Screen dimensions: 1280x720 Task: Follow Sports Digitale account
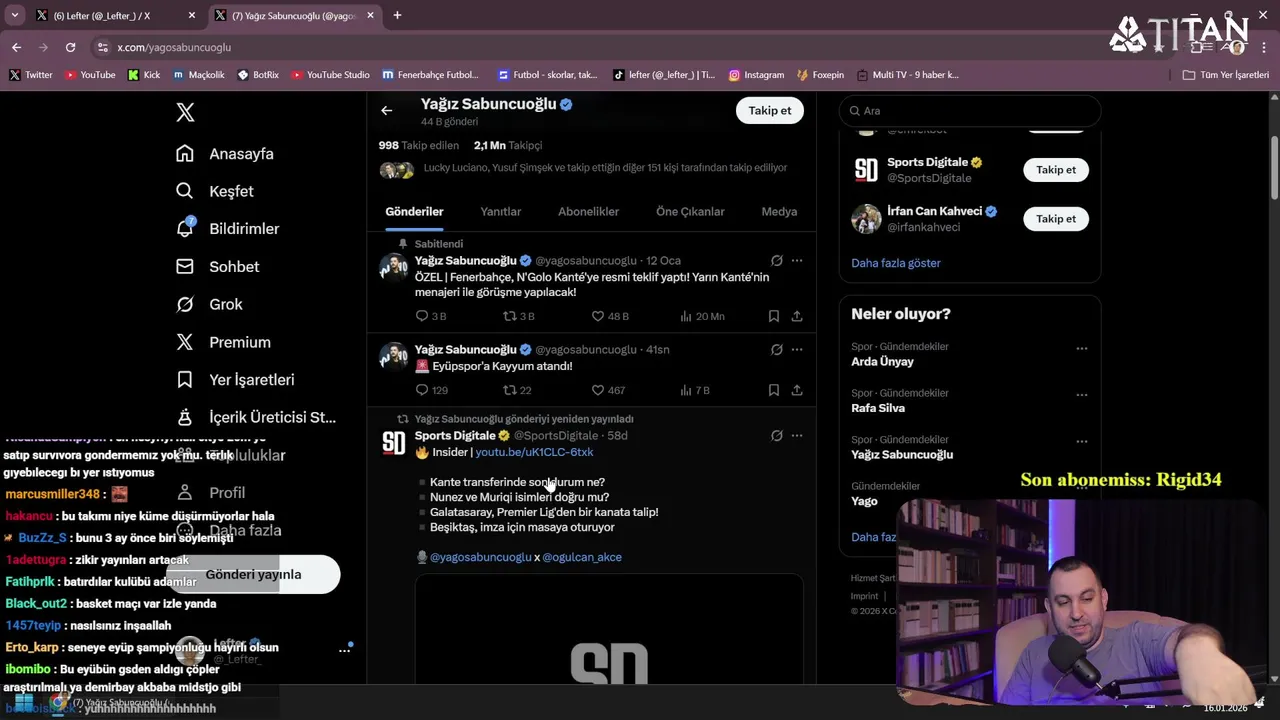(1056, 170)
